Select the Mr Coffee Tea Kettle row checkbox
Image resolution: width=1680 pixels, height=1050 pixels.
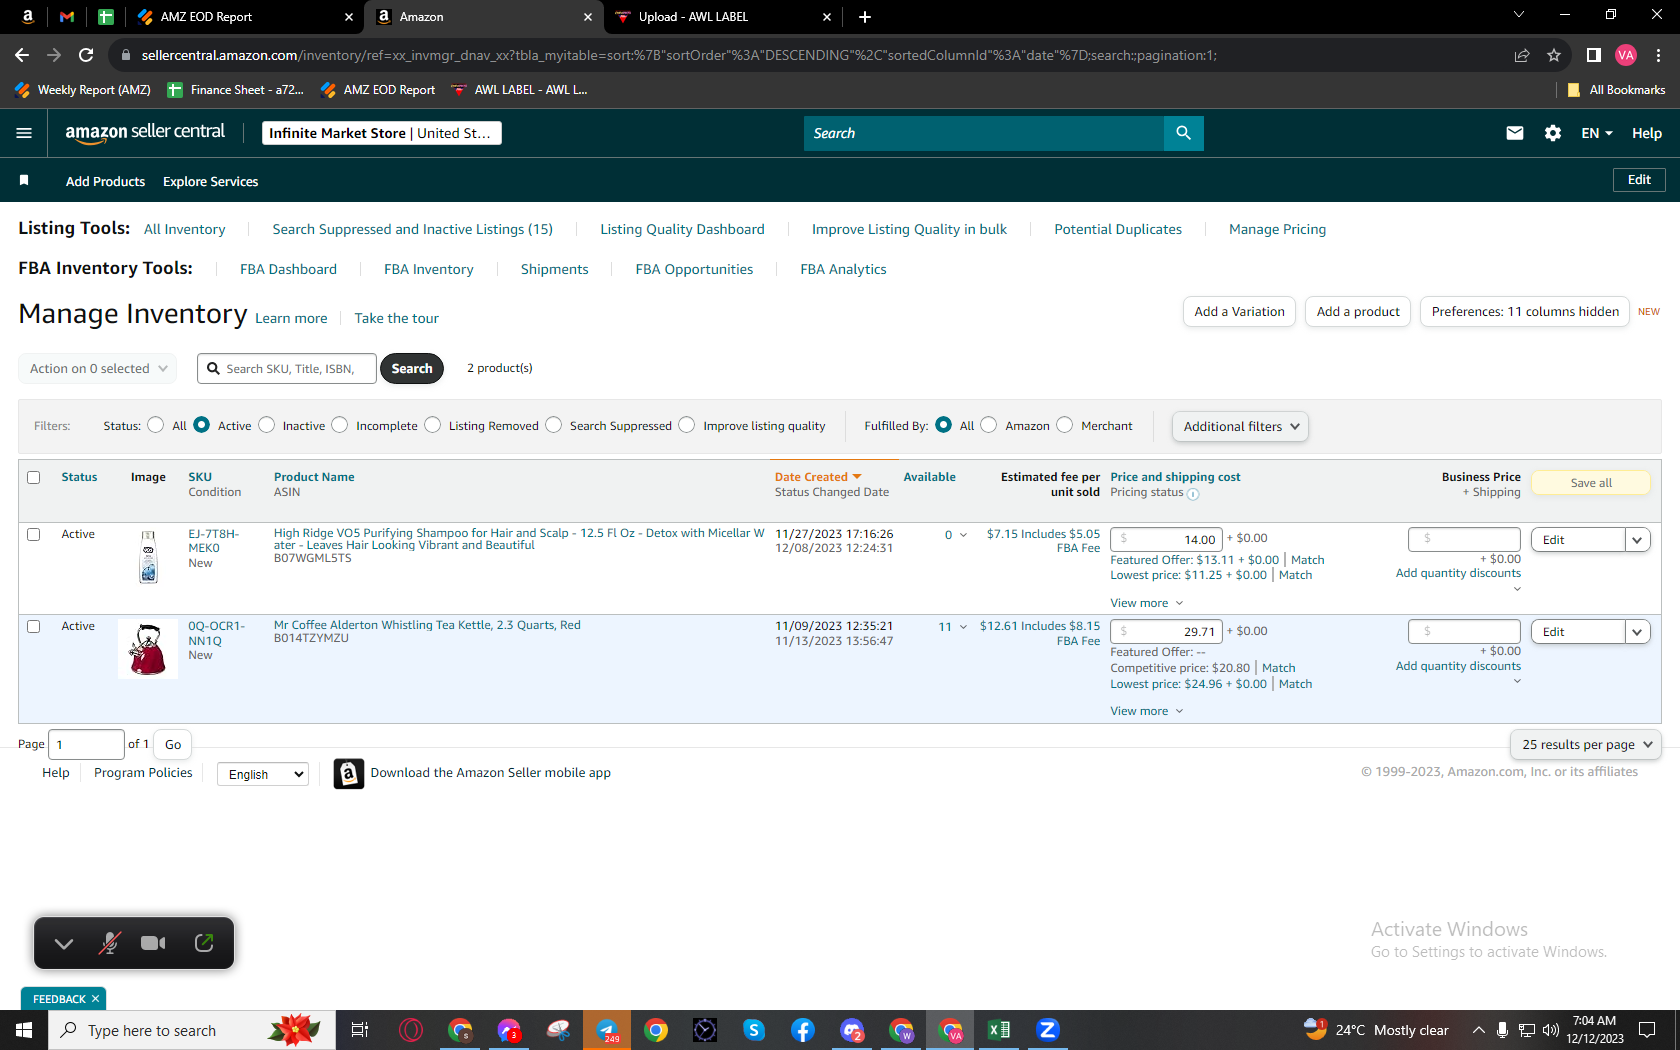tap(33, 627)
